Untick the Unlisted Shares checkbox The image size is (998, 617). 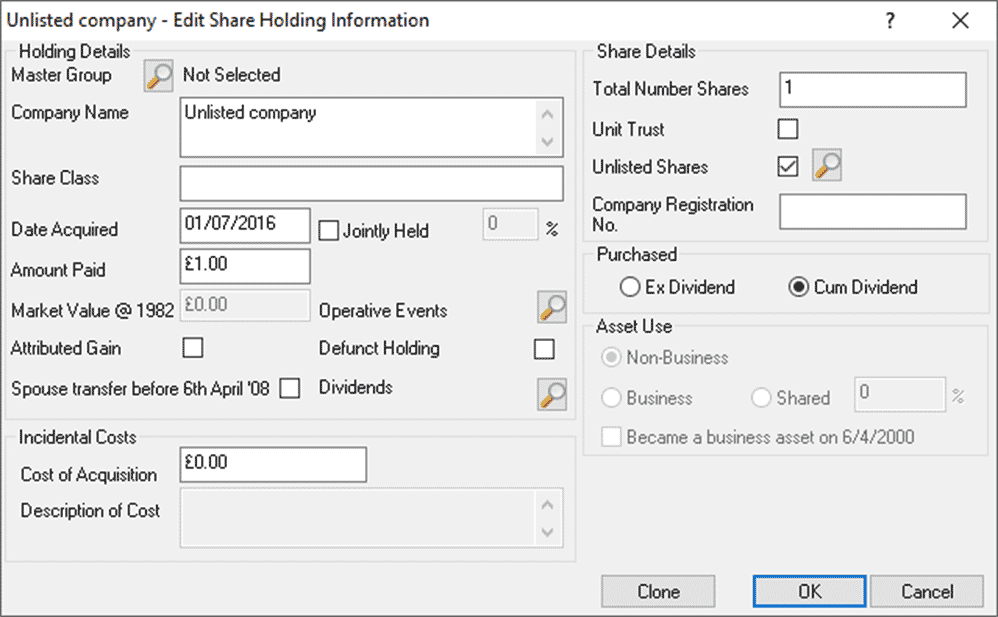pyautogui.click(x=788, y=167)
